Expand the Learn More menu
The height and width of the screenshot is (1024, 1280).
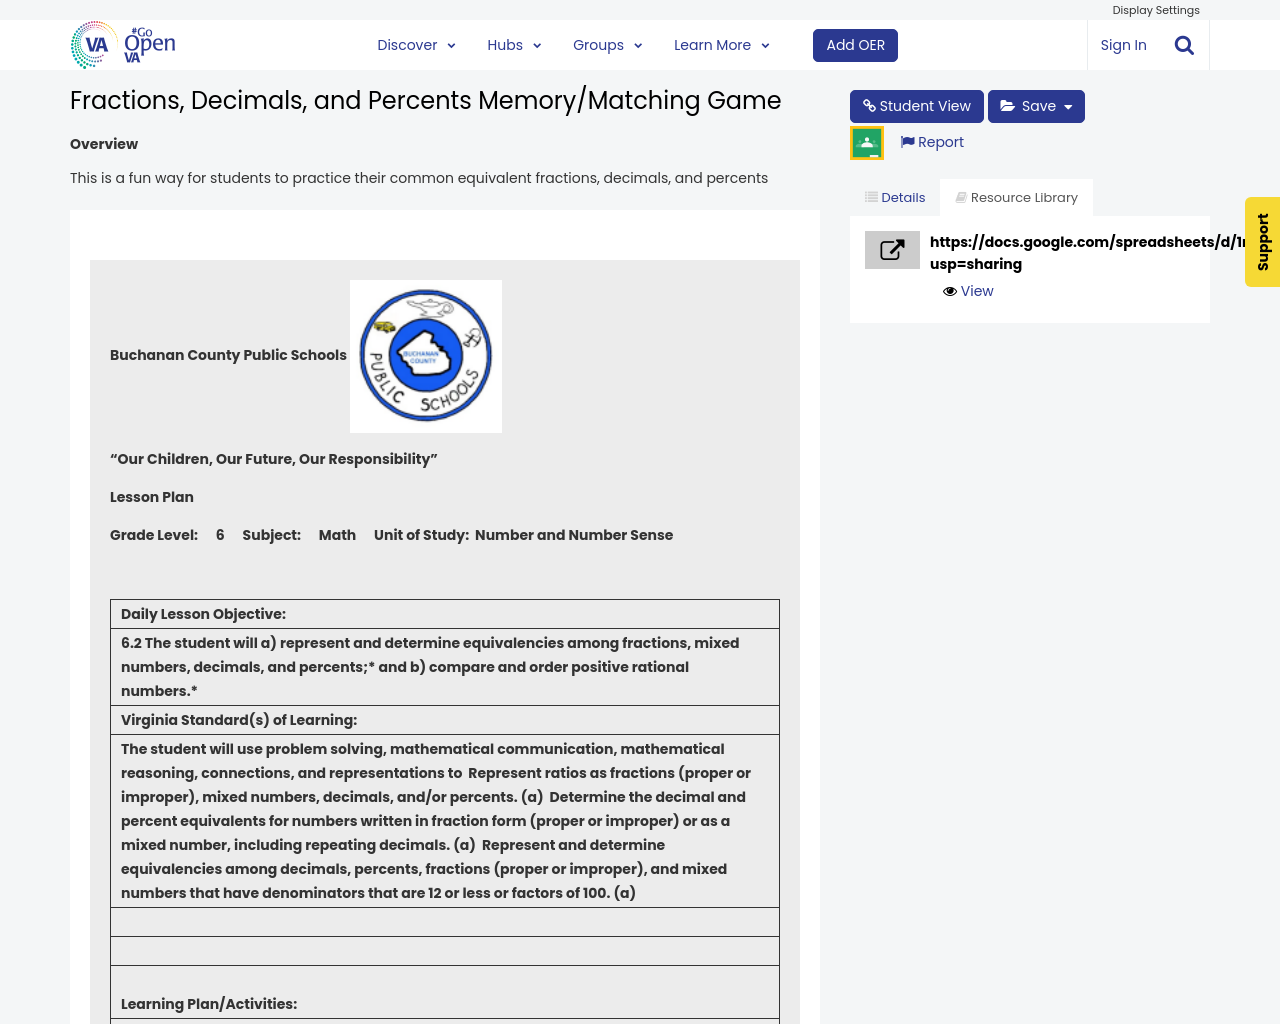721,45
